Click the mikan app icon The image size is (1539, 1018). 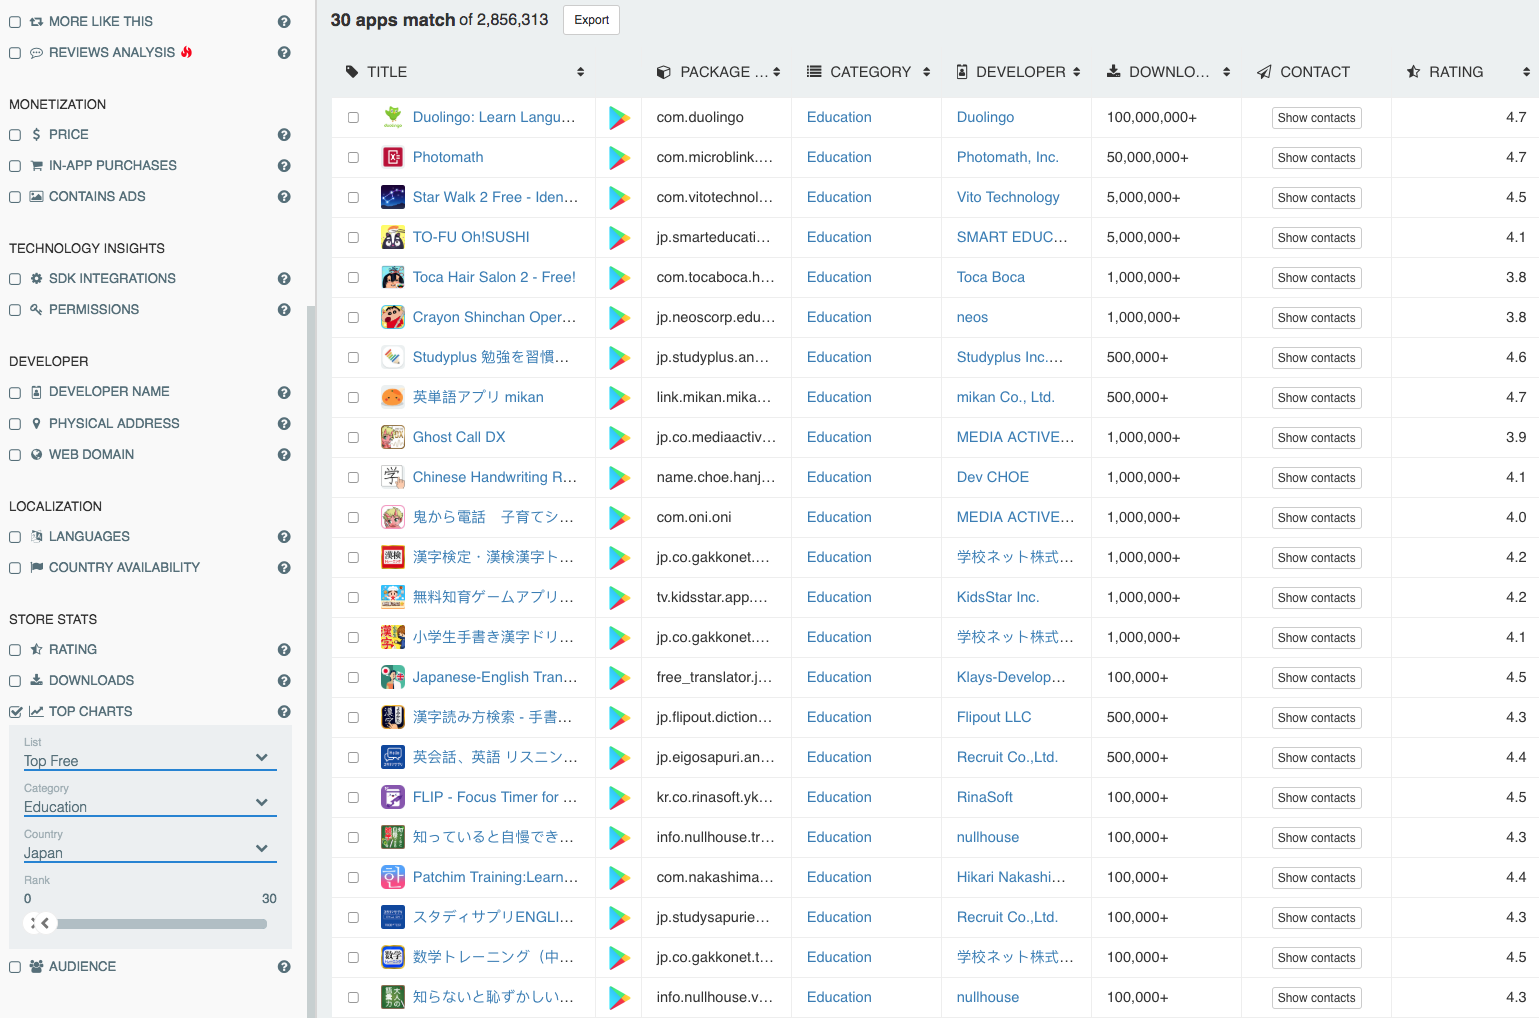tap(393, 397)
